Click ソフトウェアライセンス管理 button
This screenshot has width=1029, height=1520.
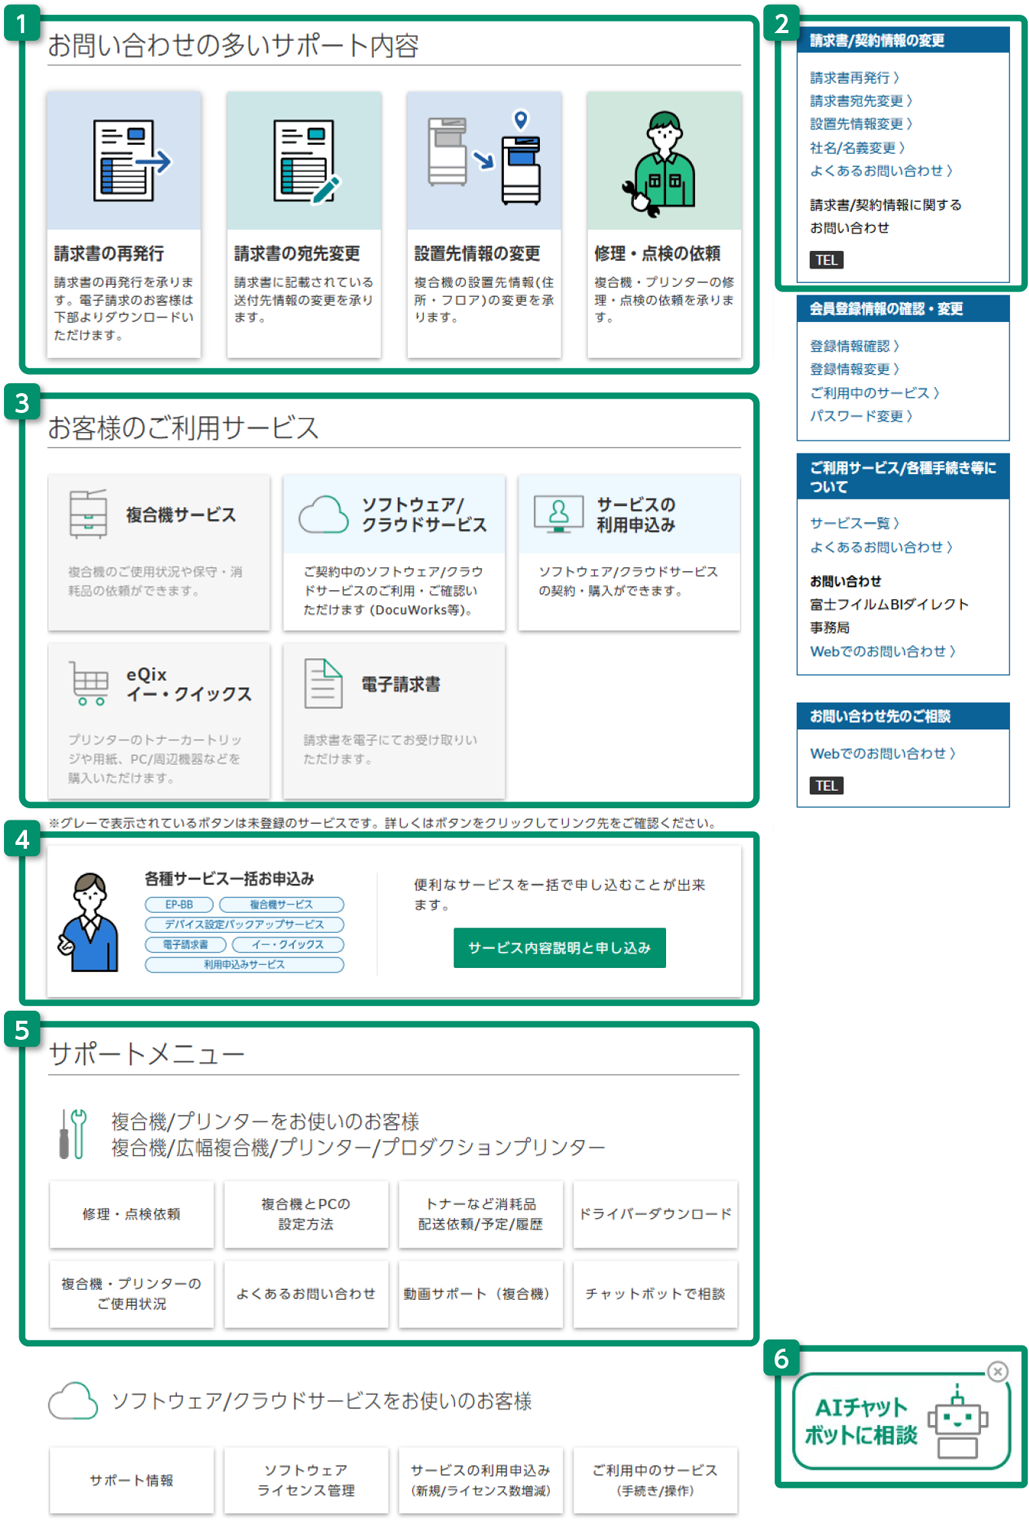pyautogui.click(x=306, y=1480)
